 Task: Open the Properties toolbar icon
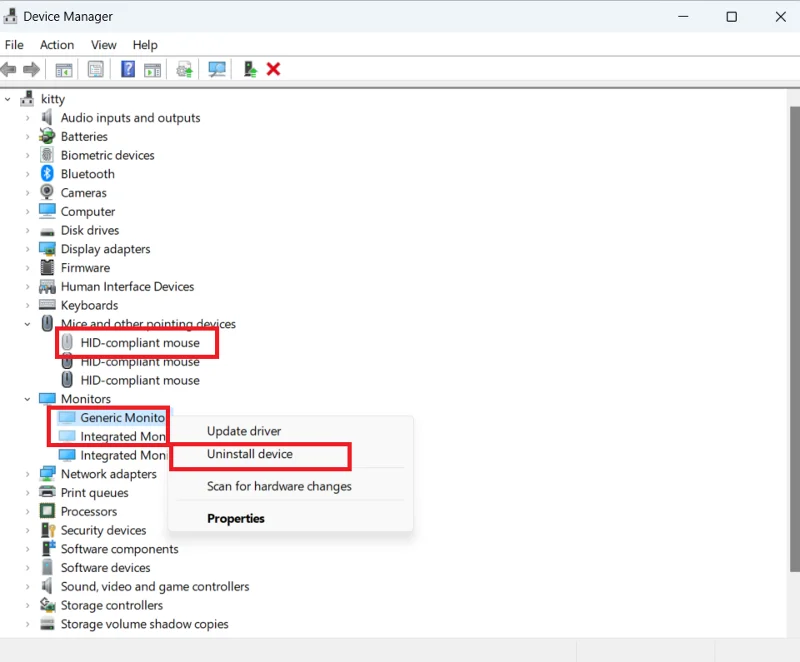coord(95,69)
